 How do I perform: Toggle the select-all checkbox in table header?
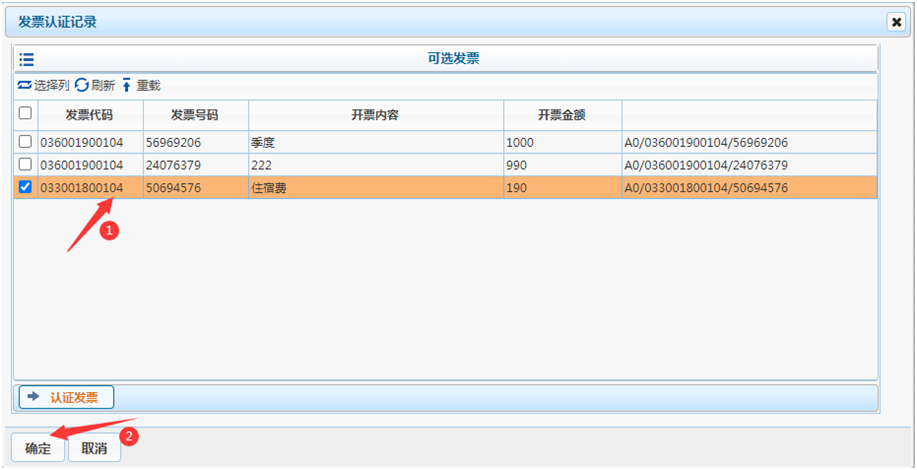point(25,114)
